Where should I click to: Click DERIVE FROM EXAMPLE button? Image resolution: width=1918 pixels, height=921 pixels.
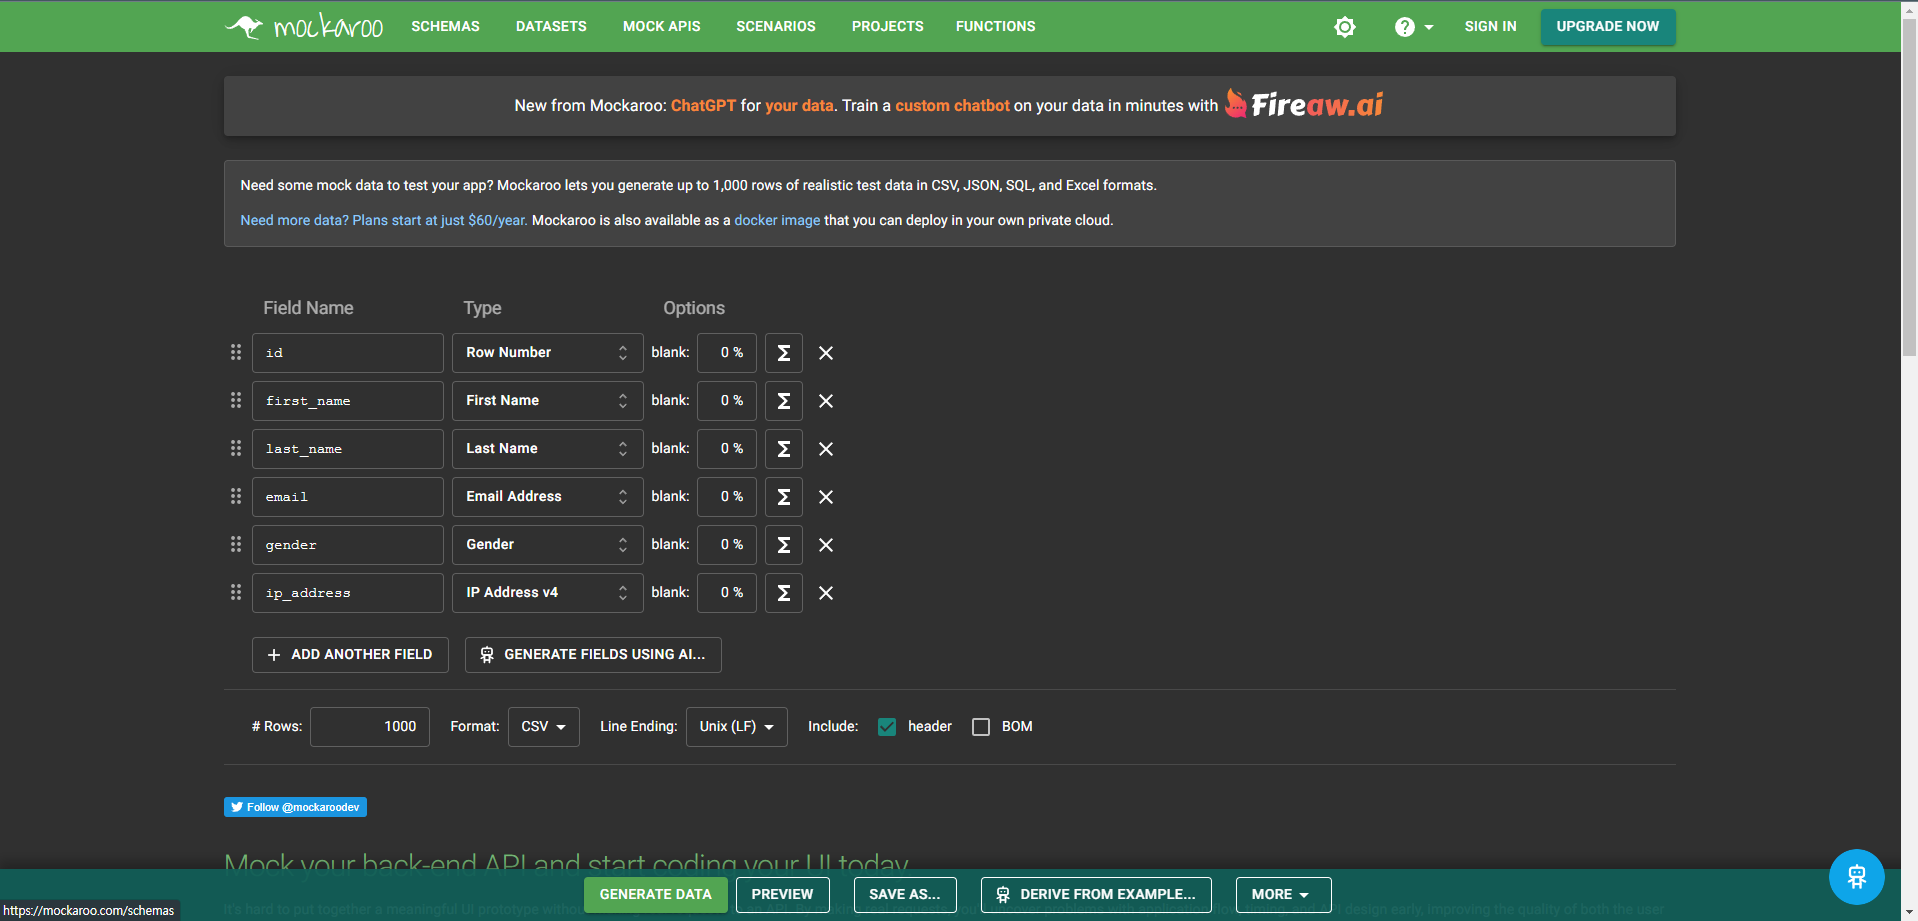(1096, 895)
